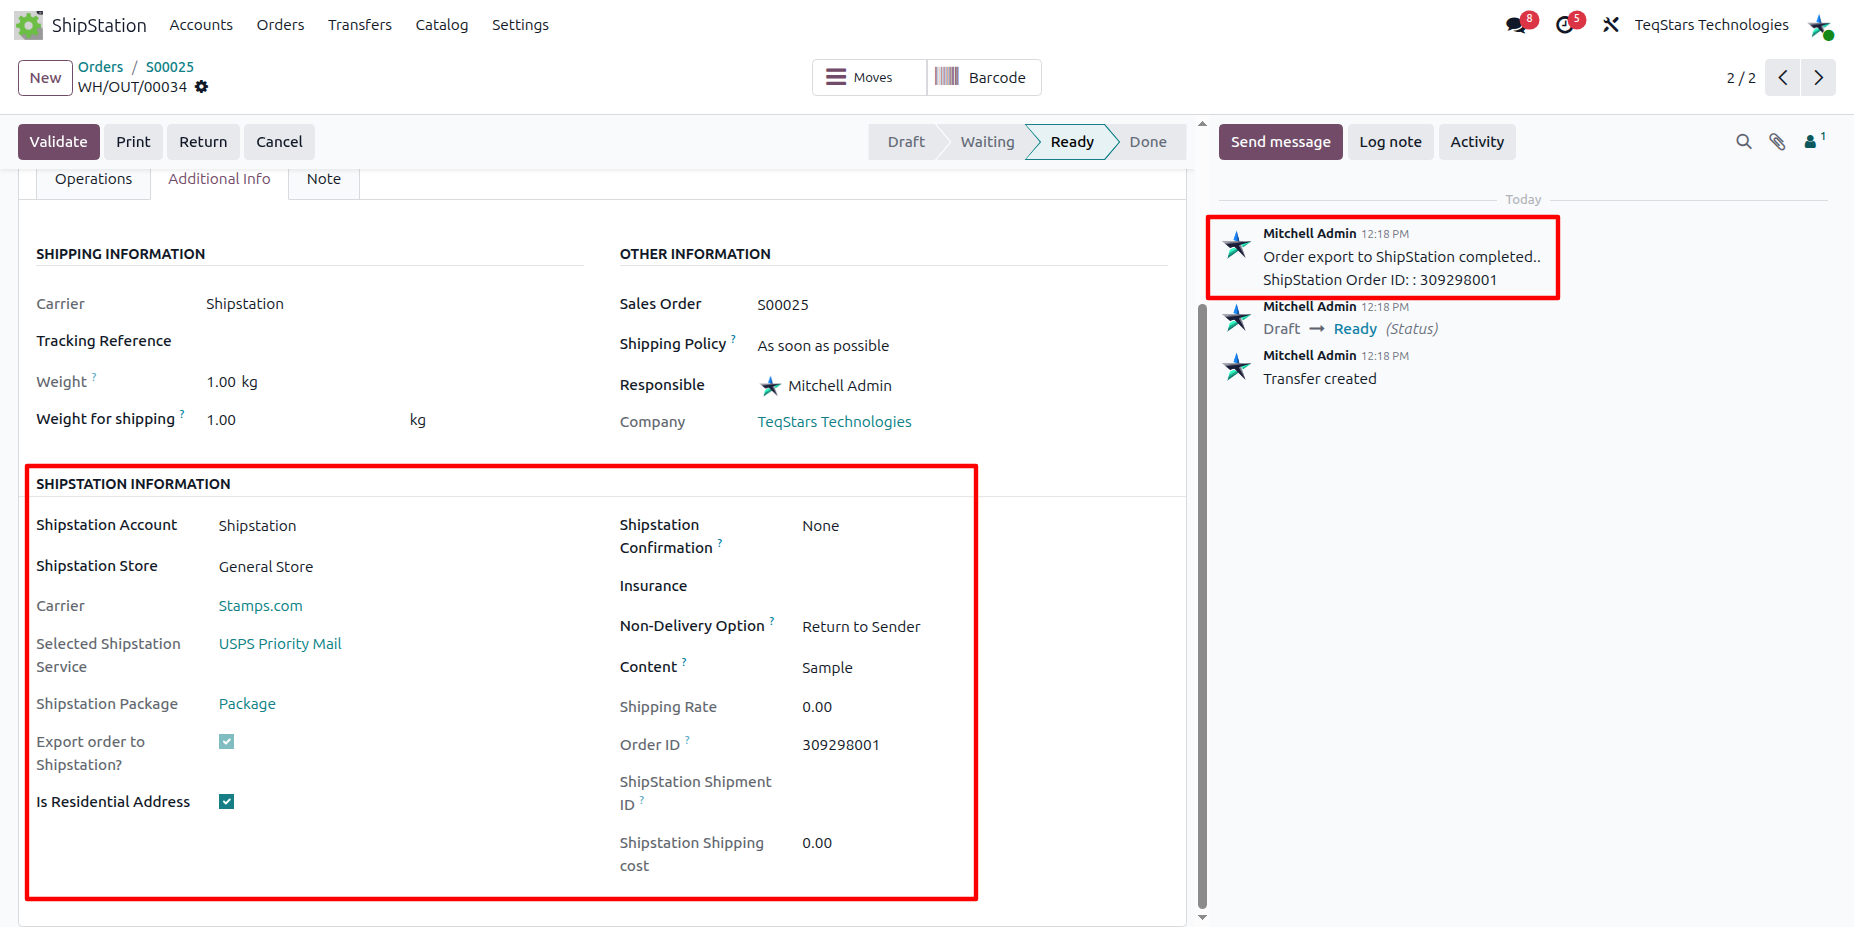Click the S00025 breadcrumb link
This screenshot has height=927, width=1854.
point(170,67)
